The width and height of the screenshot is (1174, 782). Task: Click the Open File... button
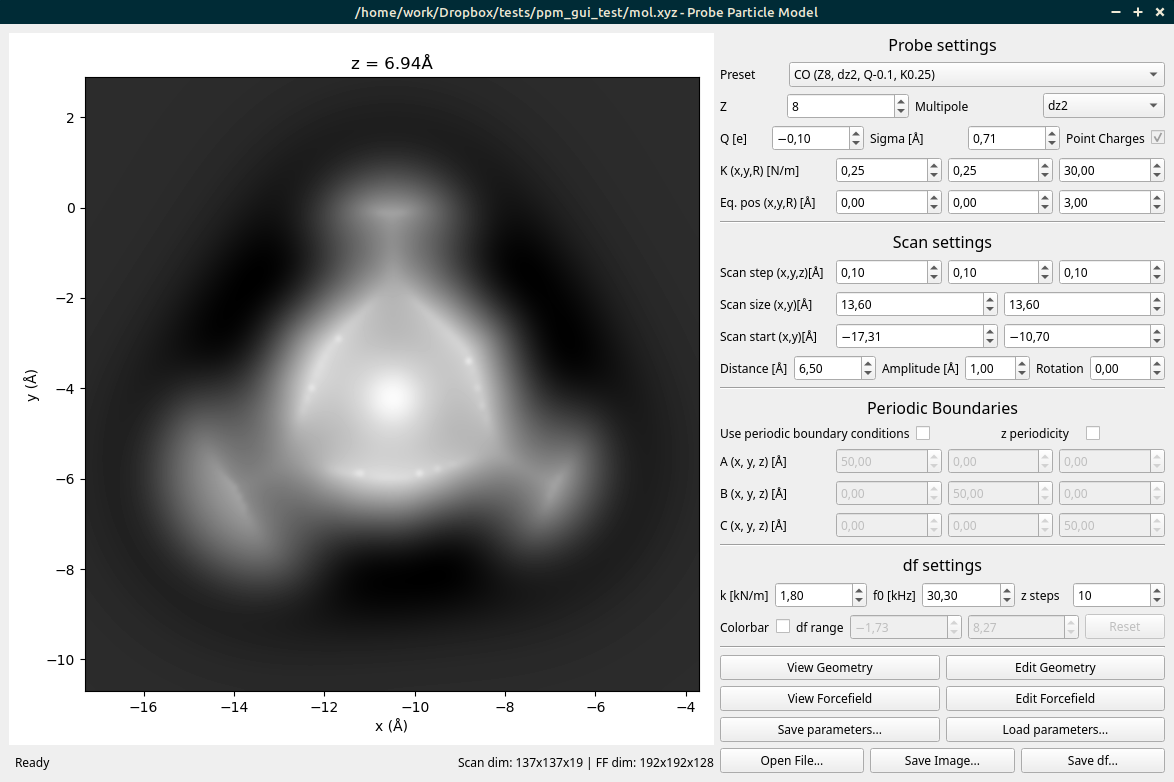pos(791,760)
